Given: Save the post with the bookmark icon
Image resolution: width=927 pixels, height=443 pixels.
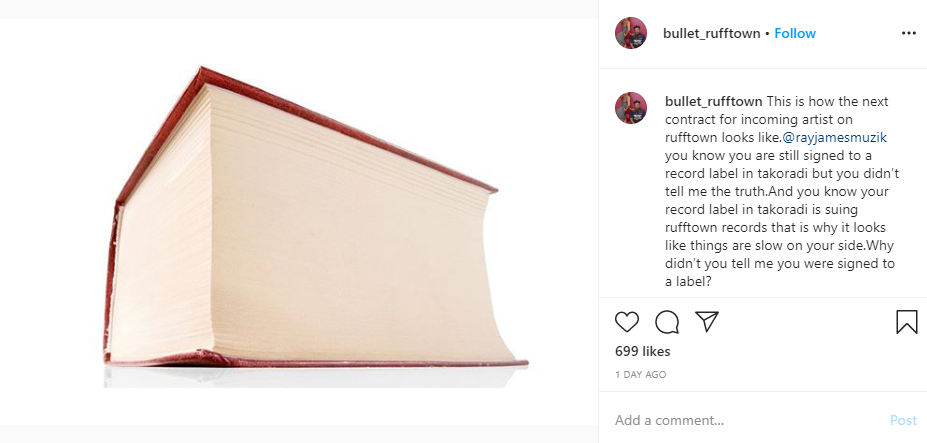Looking at the screenshot, I should [x=906, y=322].
